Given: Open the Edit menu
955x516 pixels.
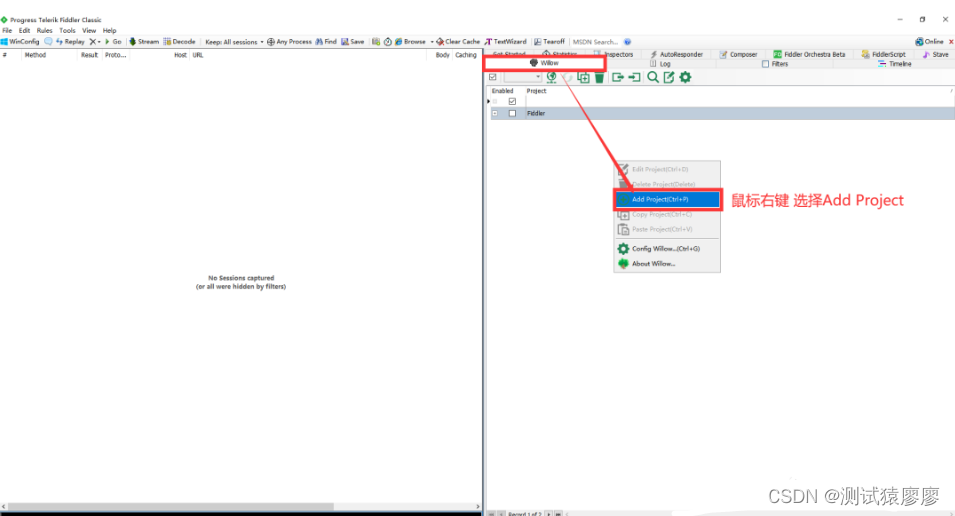Looking at the screenshot, I should tap(24, 30).
